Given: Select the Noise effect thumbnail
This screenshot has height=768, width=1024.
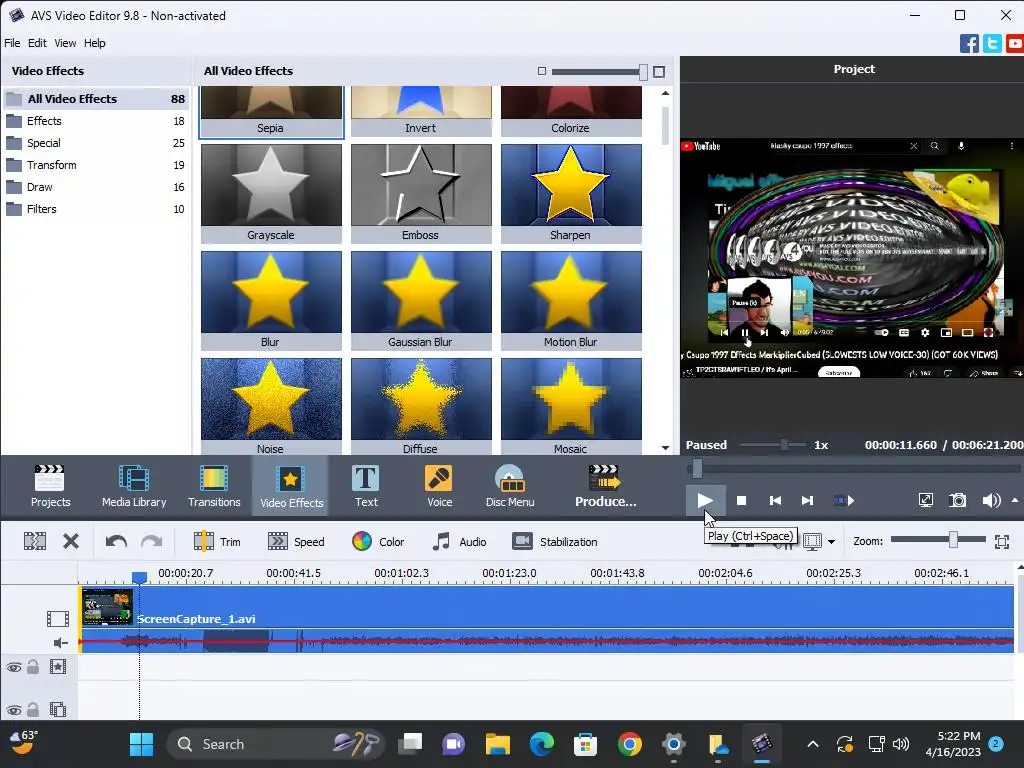Looking at the screenshot, I should [x=271, y=406].
